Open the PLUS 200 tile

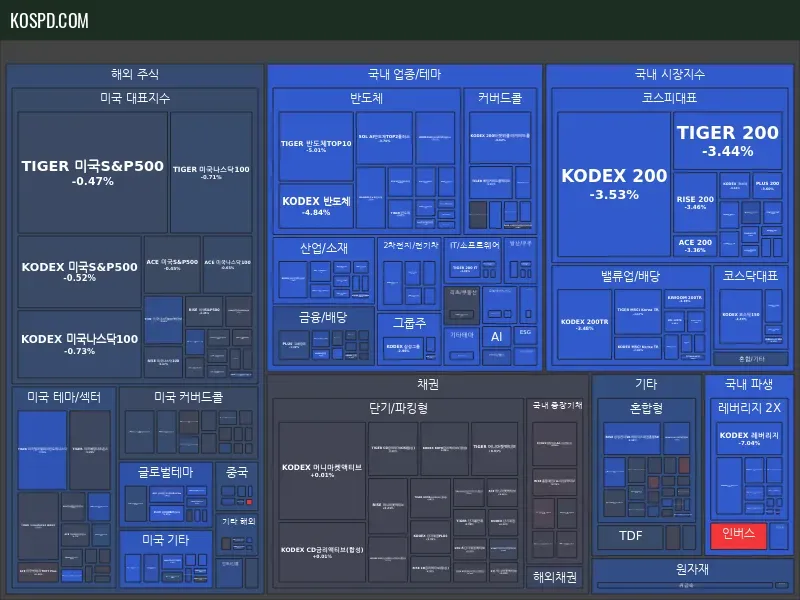click(x=767, y=185)
